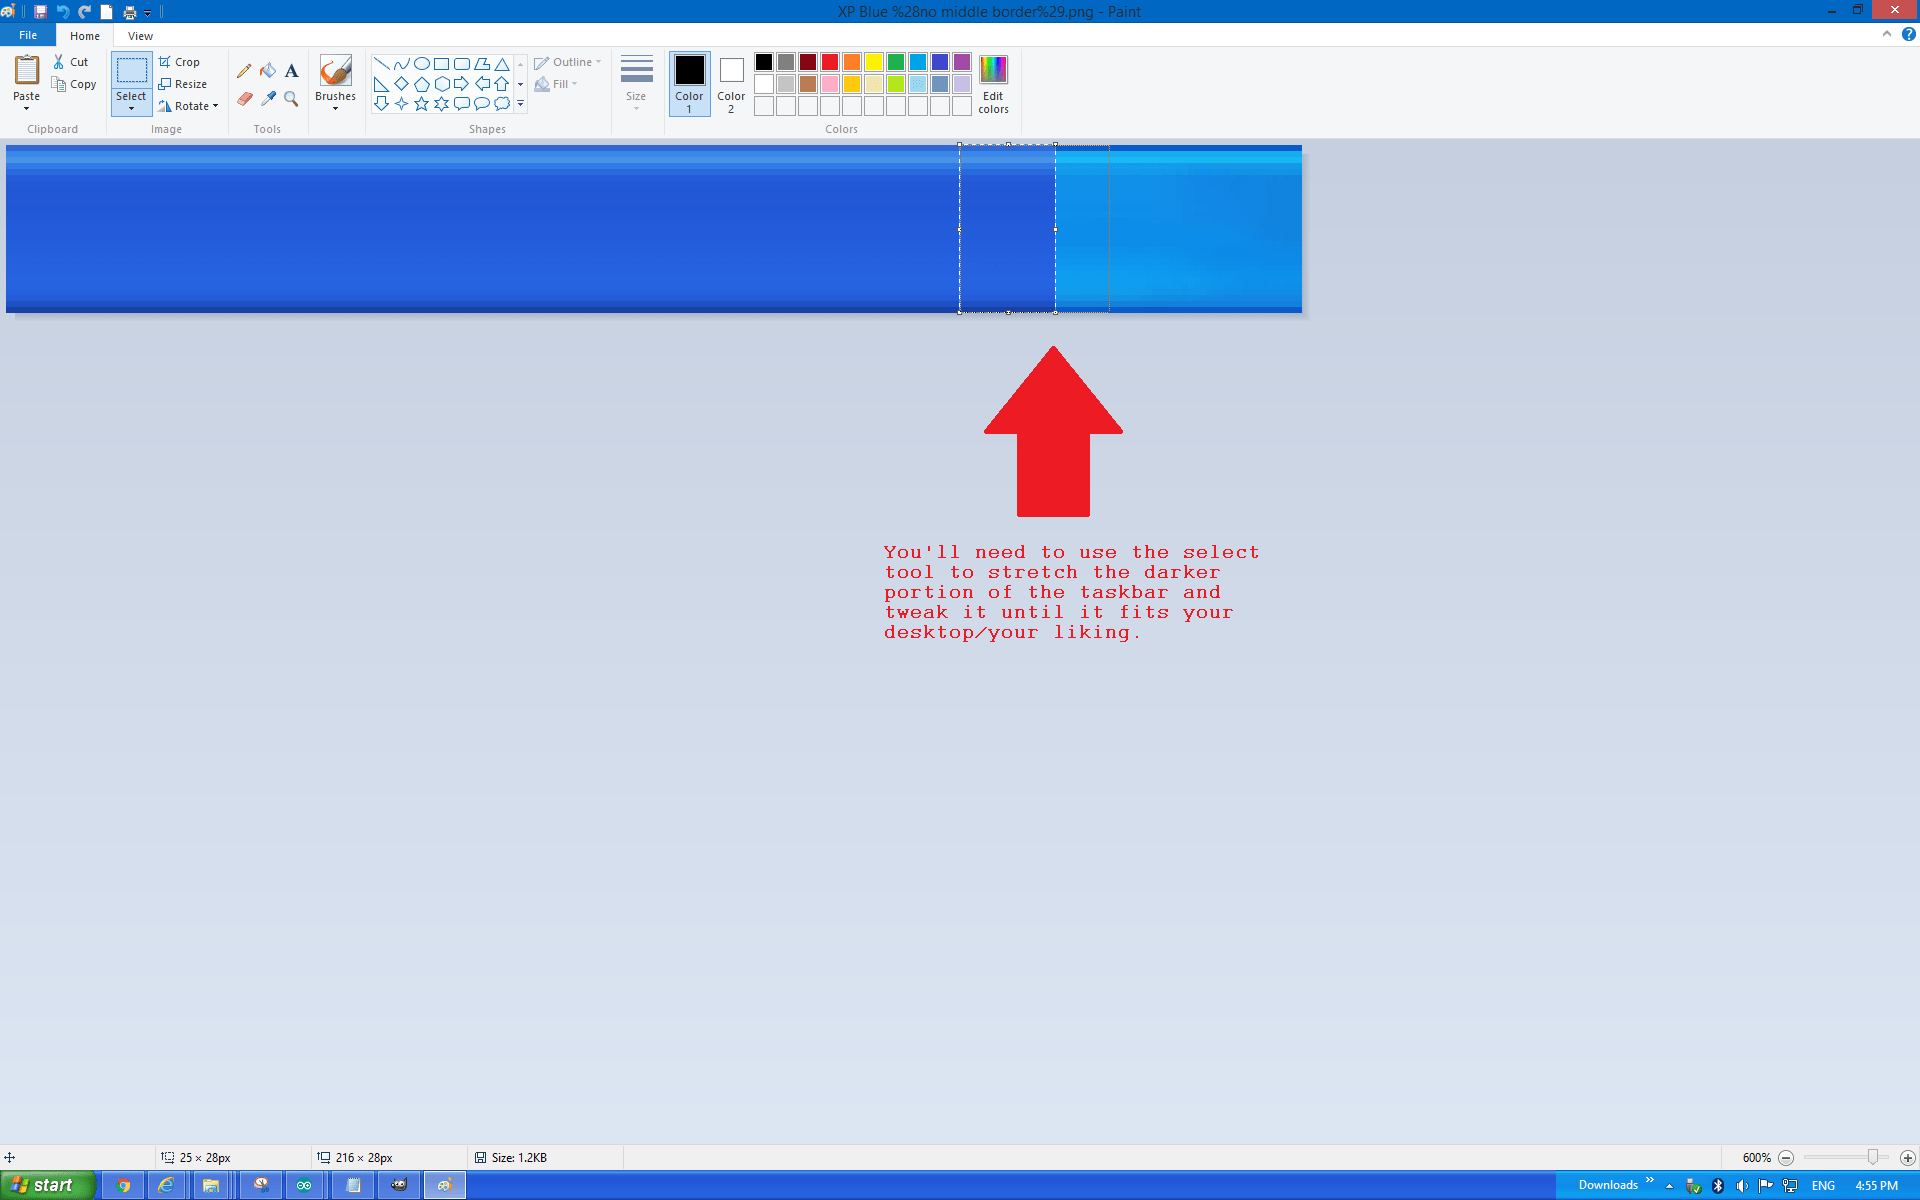Select the Magnifier tool
Image resolution: width=1920 pixels, height=1200 pixels.
(x=291, y=99)
